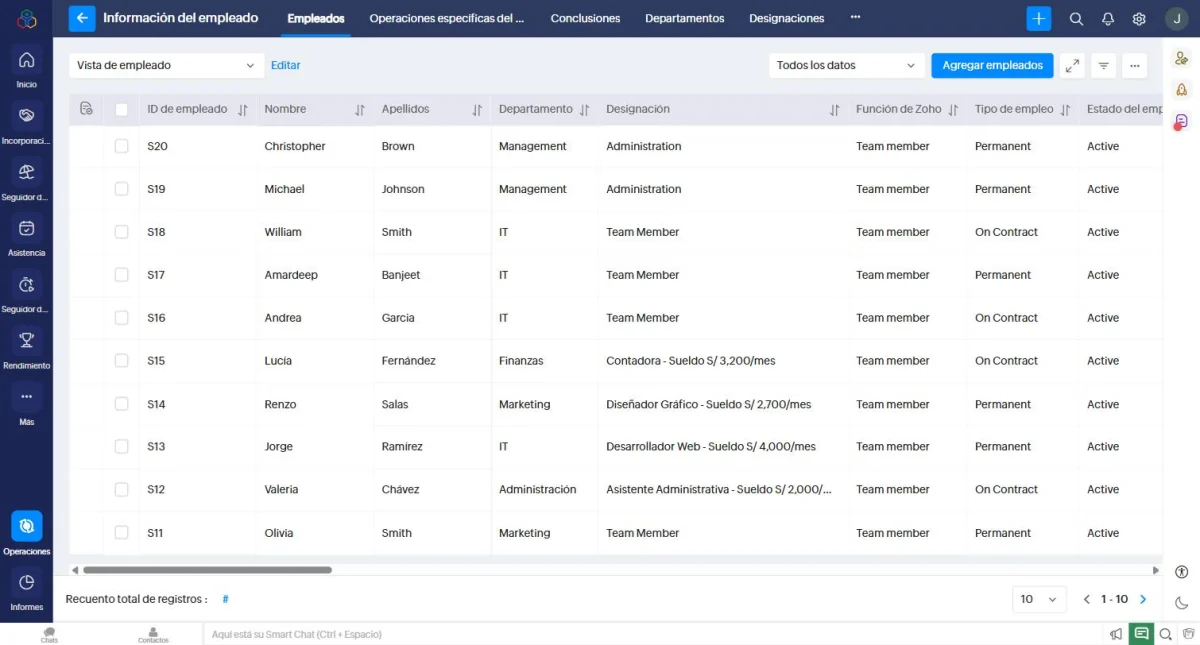
Task: Open the three-dot table options menu
Action: click(1134, 65)
